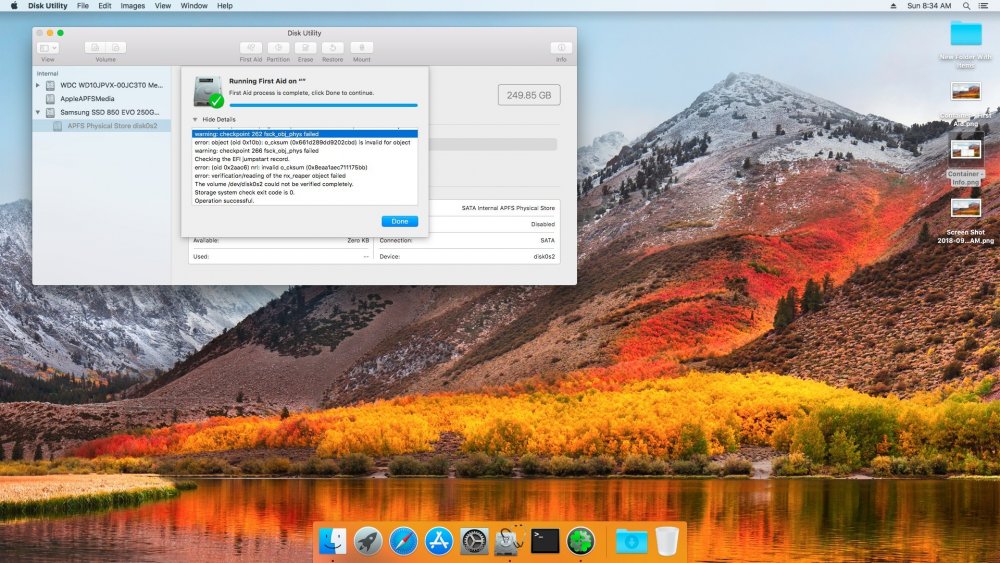
Task: Select AppleAPFSMedia in sidebar
Action: pyautogui.click(x=102, y=99)
